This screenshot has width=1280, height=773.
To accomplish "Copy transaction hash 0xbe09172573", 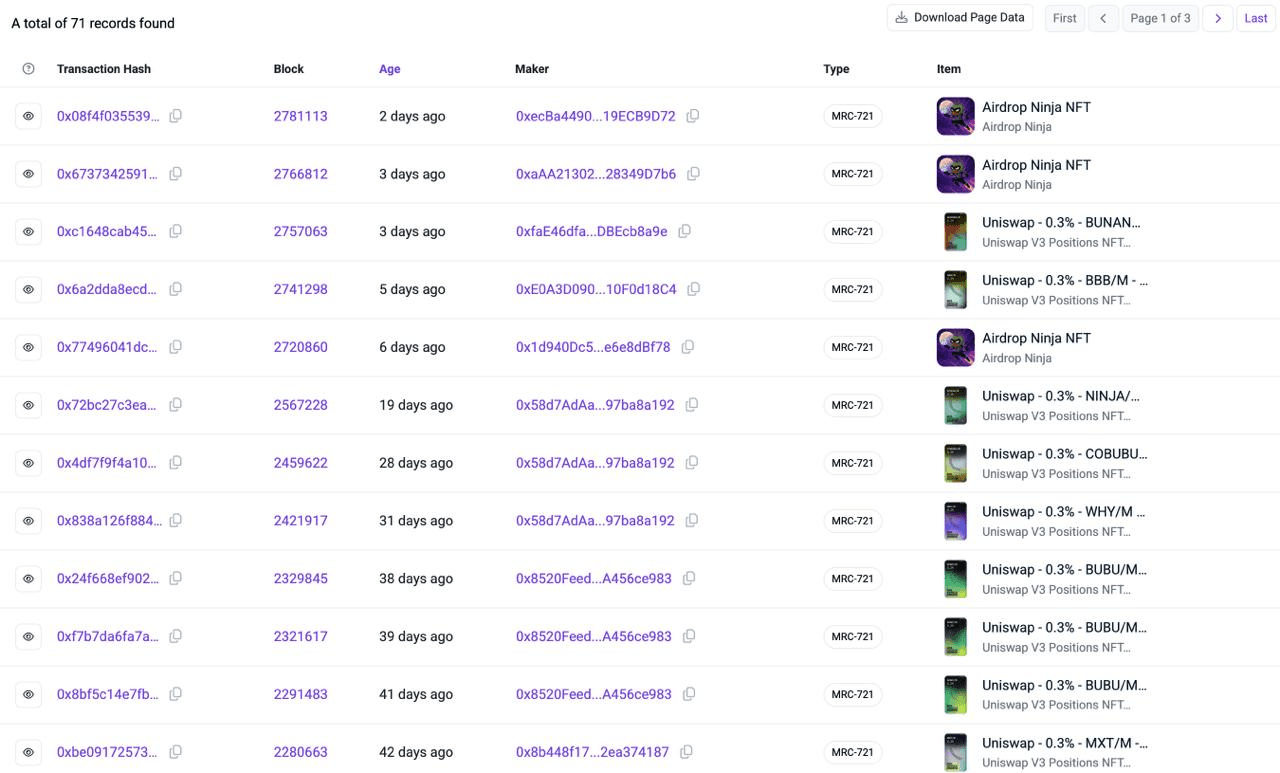I will click(176, 752).
